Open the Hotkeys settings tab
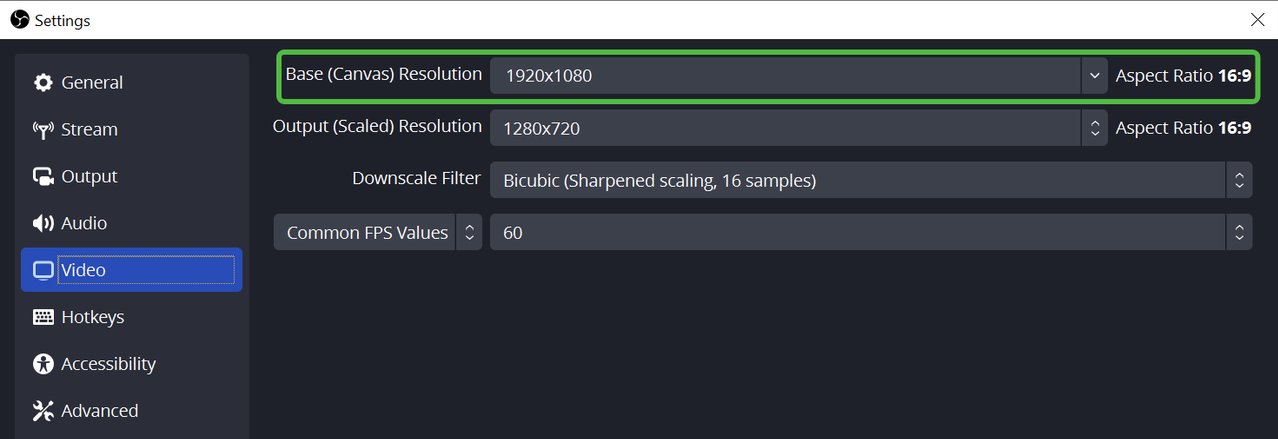 coord(92,317)
